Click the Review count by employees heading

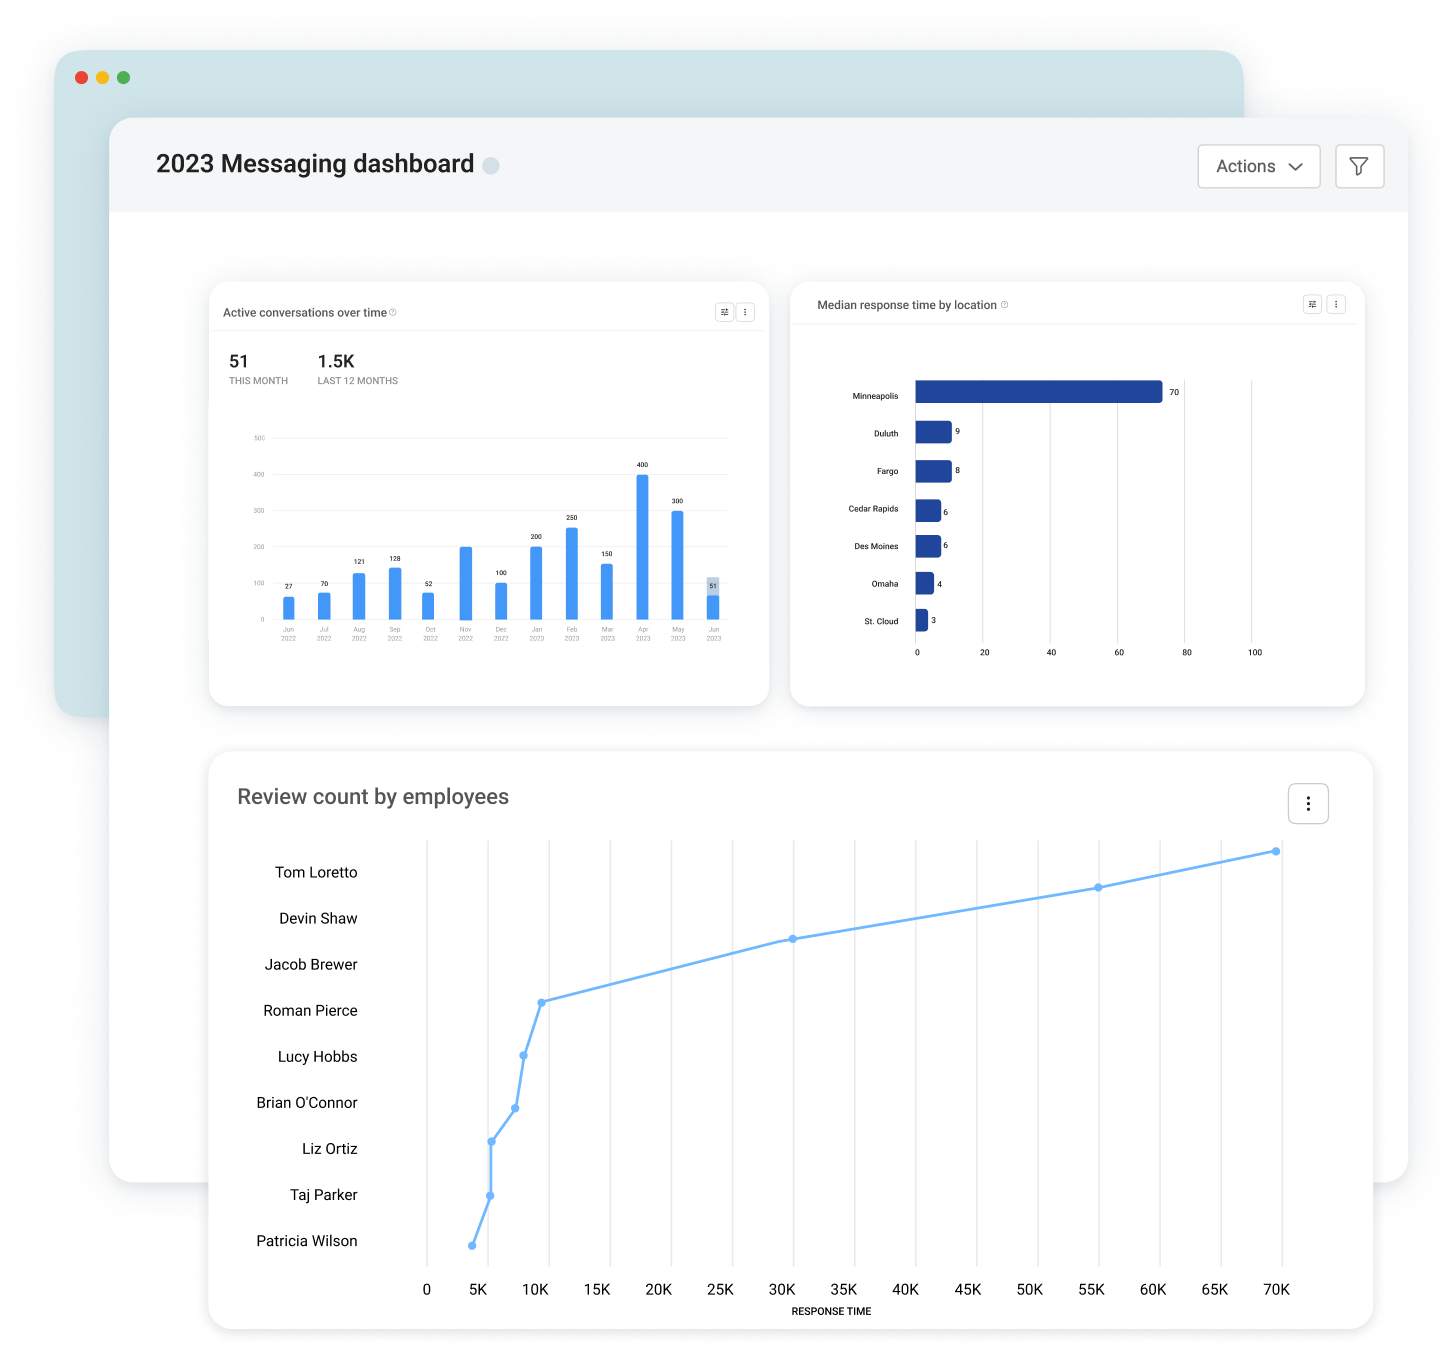[x=372, y=796]
